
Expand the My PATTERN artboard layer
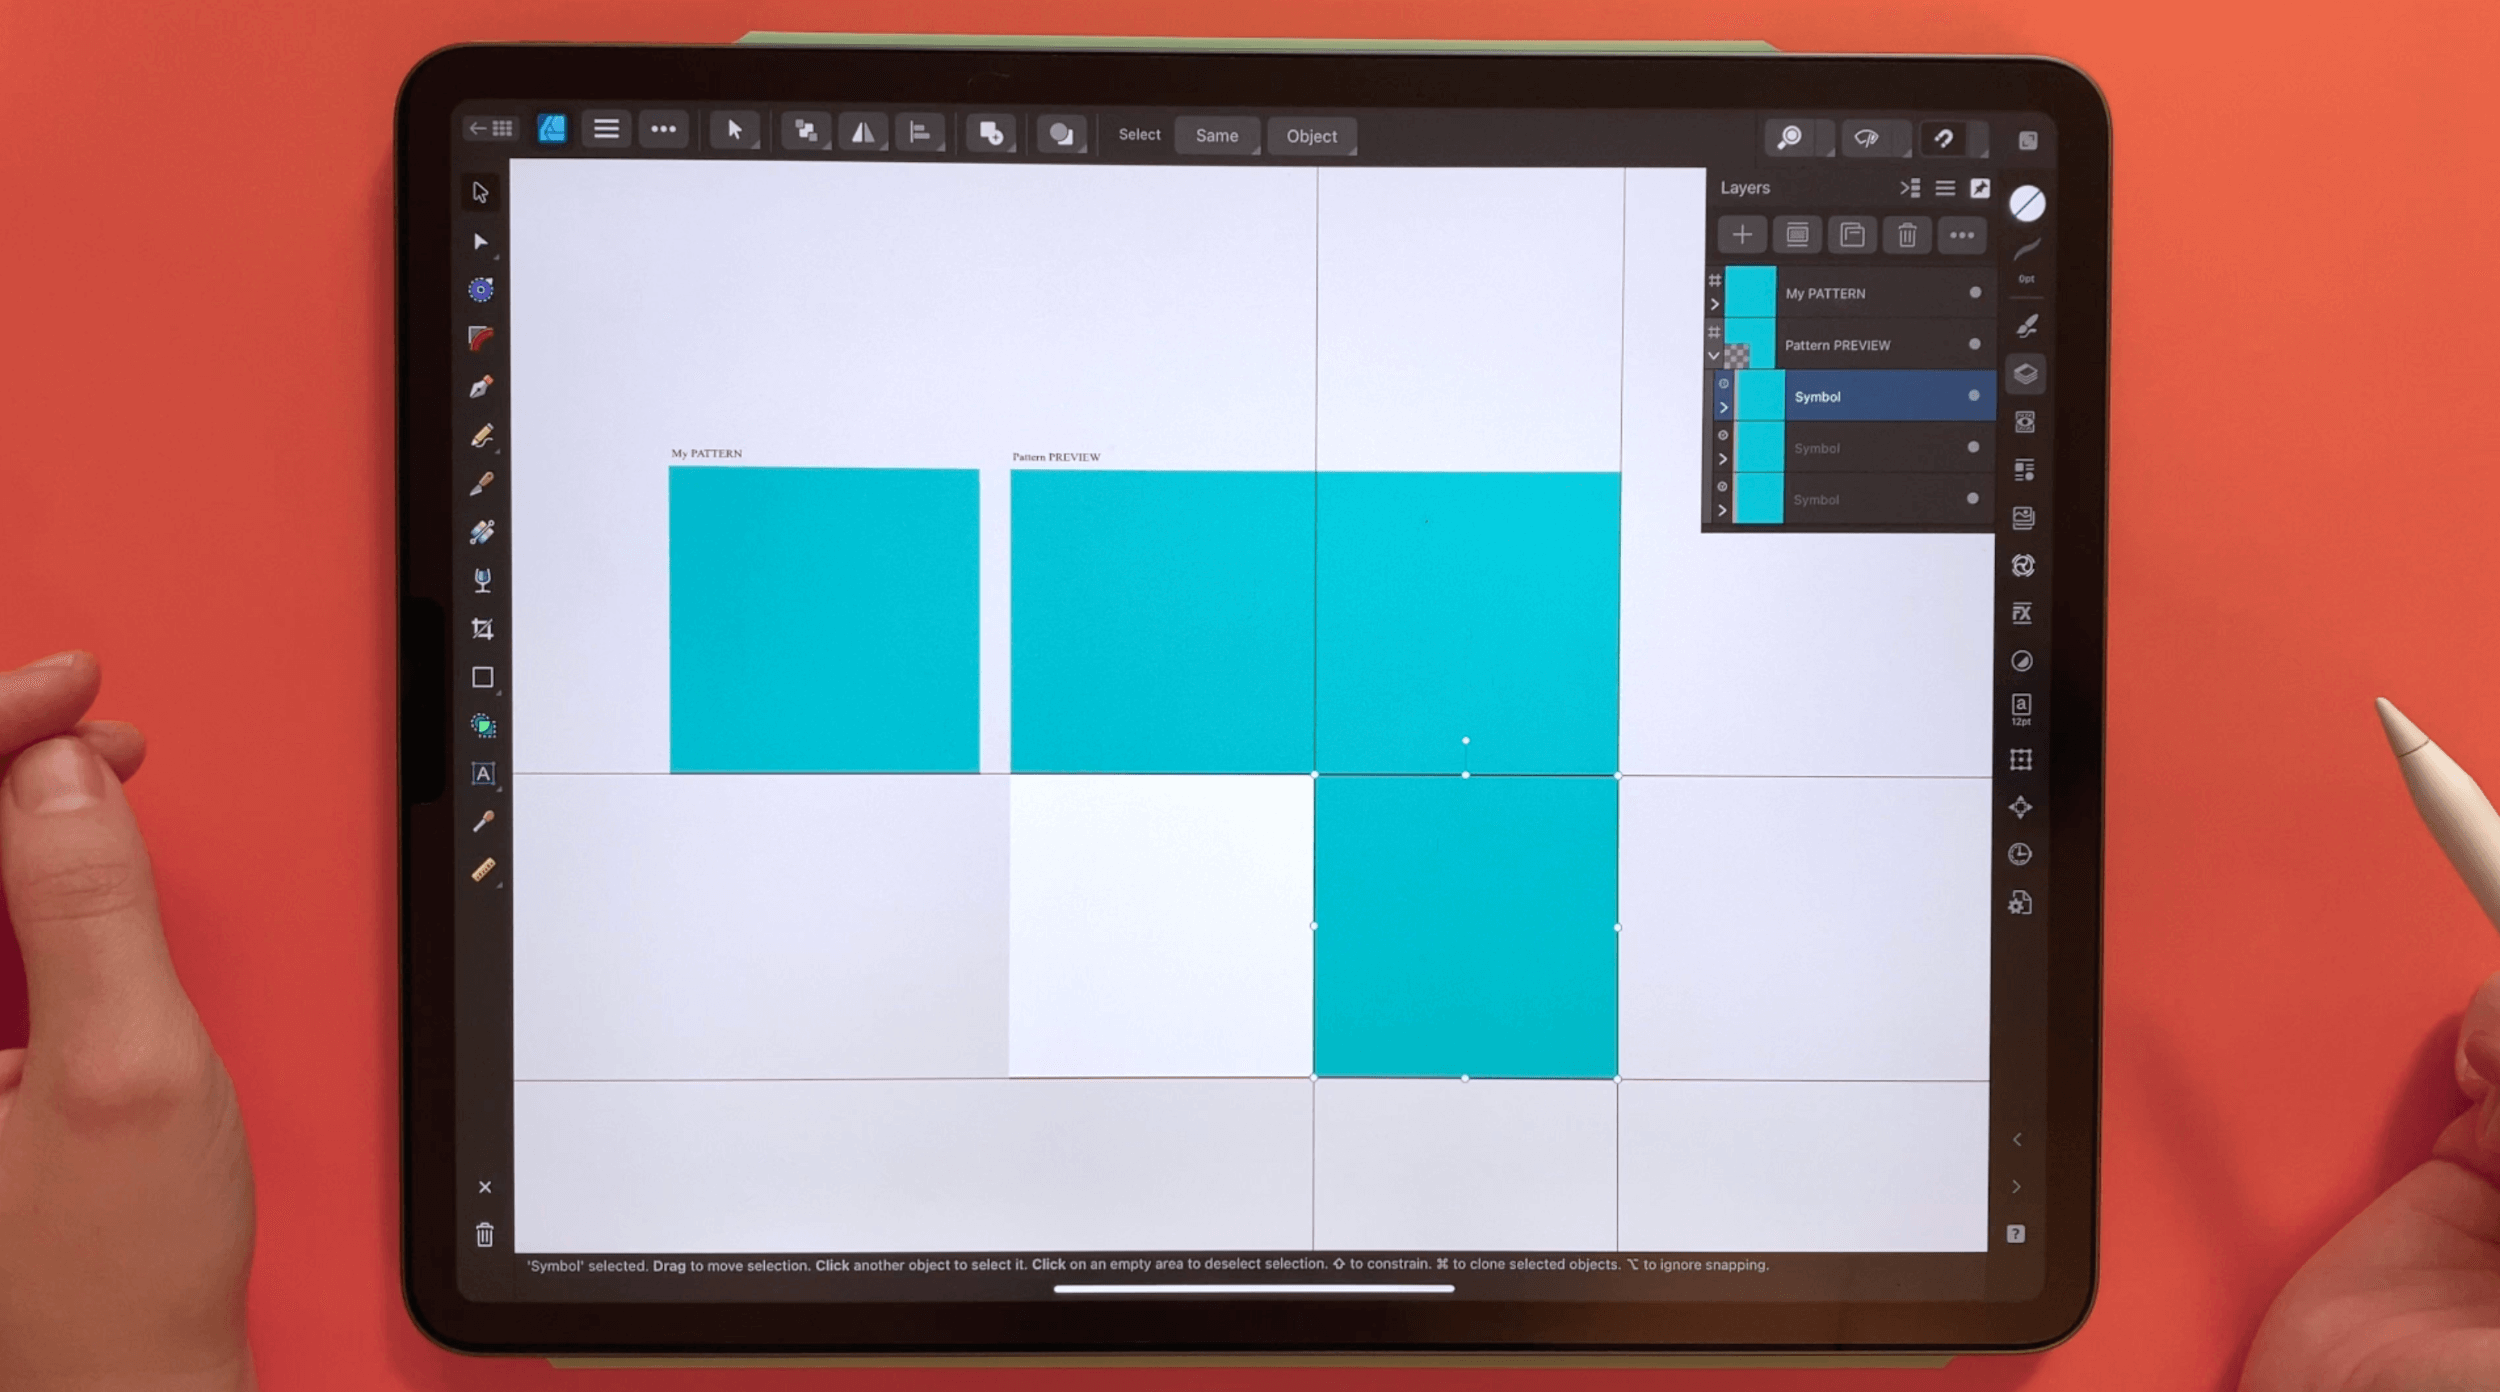click(x=1714, y=304)
